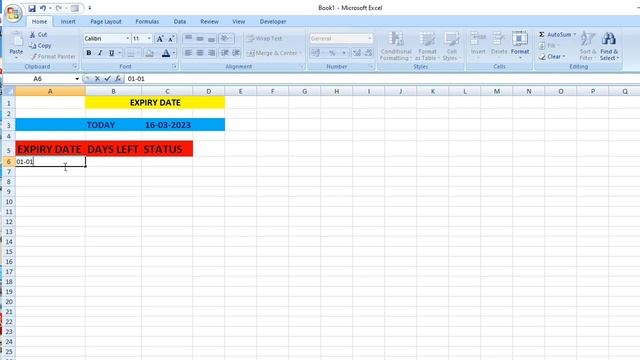Toggle Top Align
Screen dimensions: 640x360
pos(188,38)
